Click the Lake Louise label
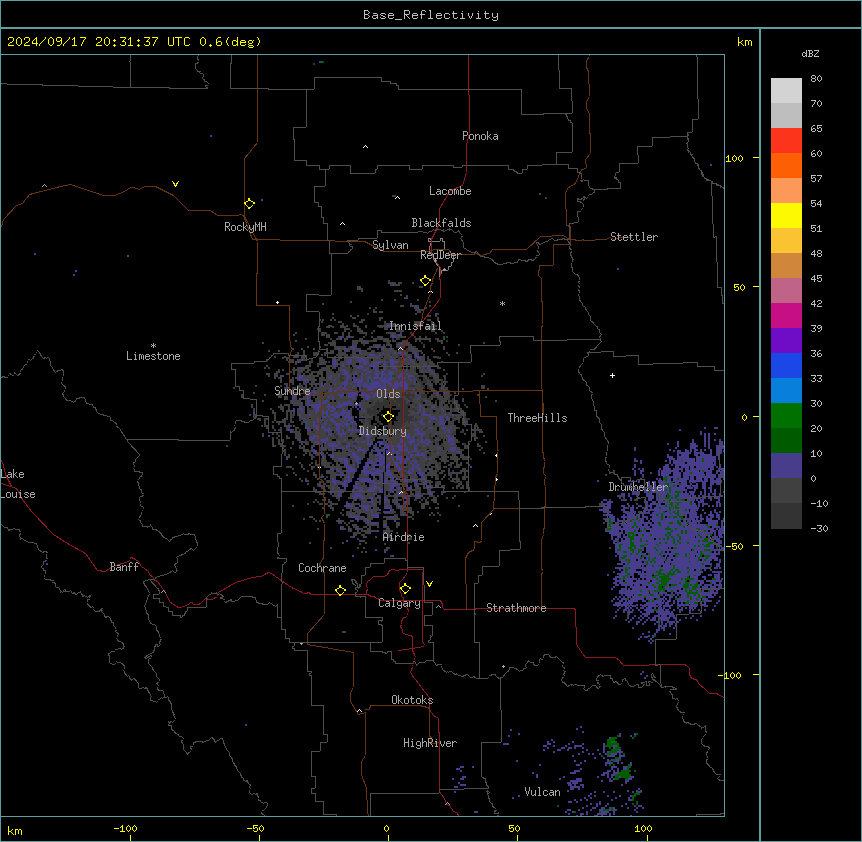Image resolution: width=862 pixels, height=842 pixels. (x=18, y=484)
